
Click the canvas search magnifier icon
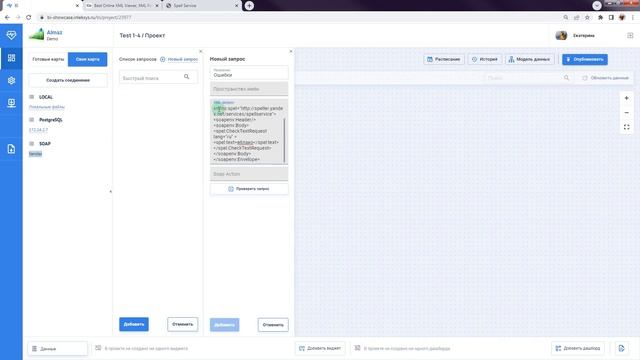567,78
